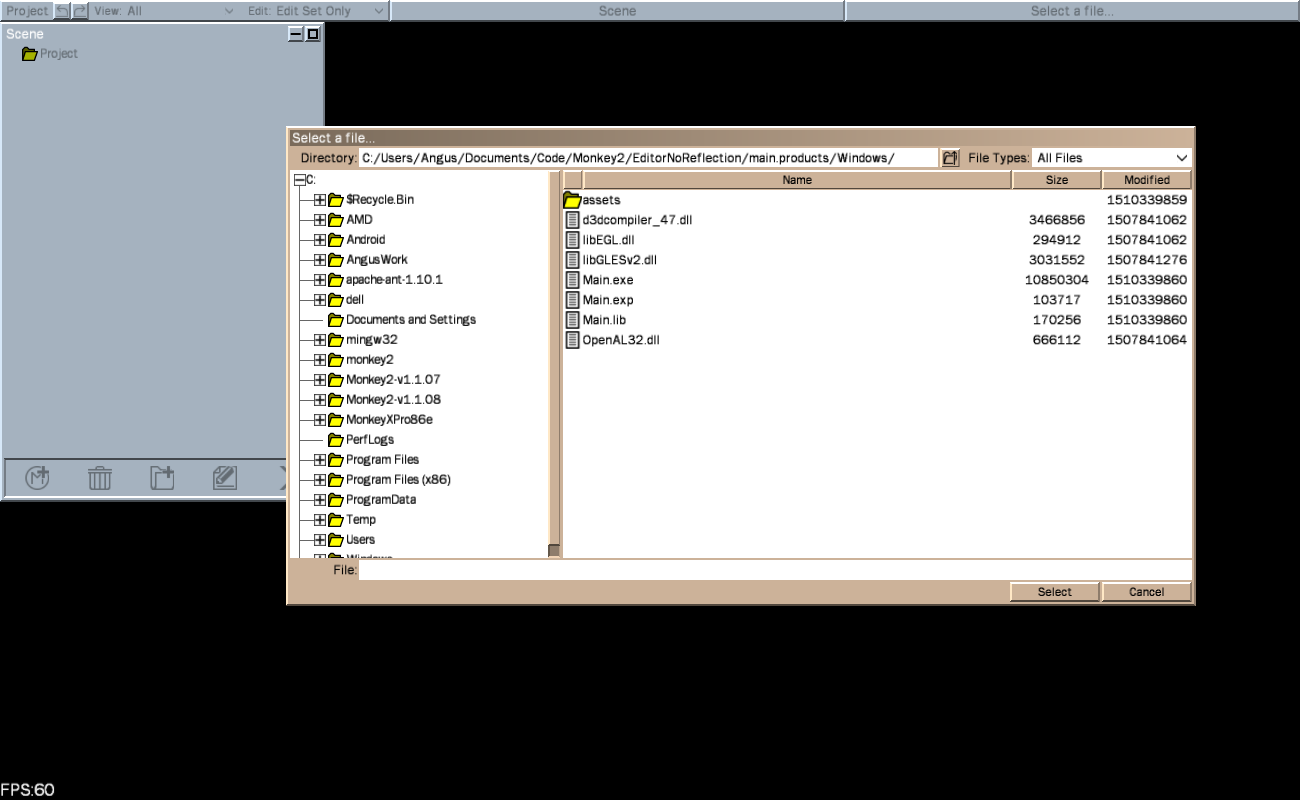Expand the Users folder tree node

pyautogui.click(x=320, y=540)
